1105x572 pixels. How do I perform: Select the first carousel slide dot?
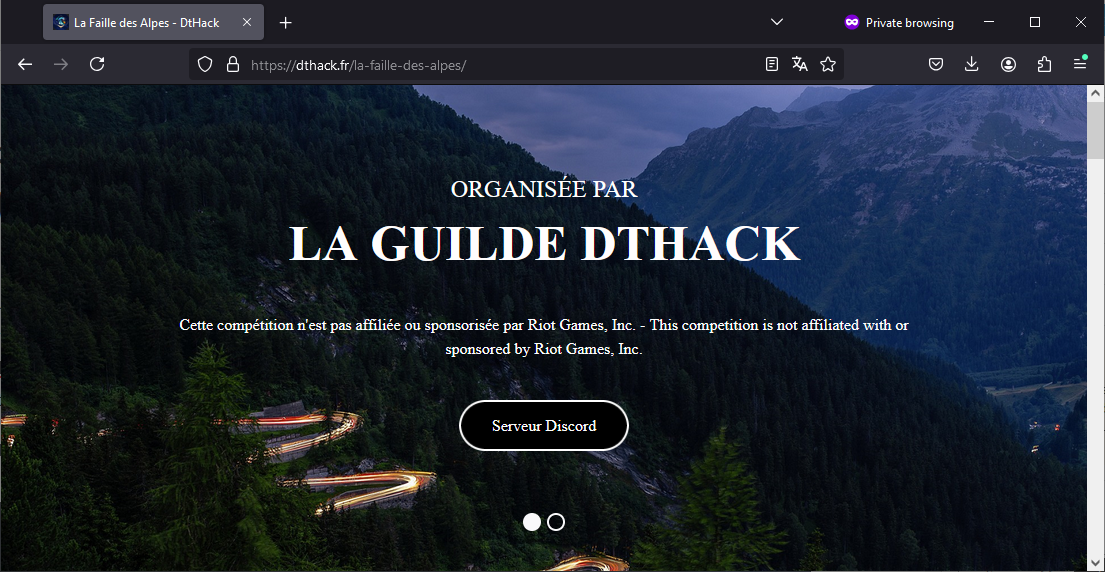pos(532,522)
